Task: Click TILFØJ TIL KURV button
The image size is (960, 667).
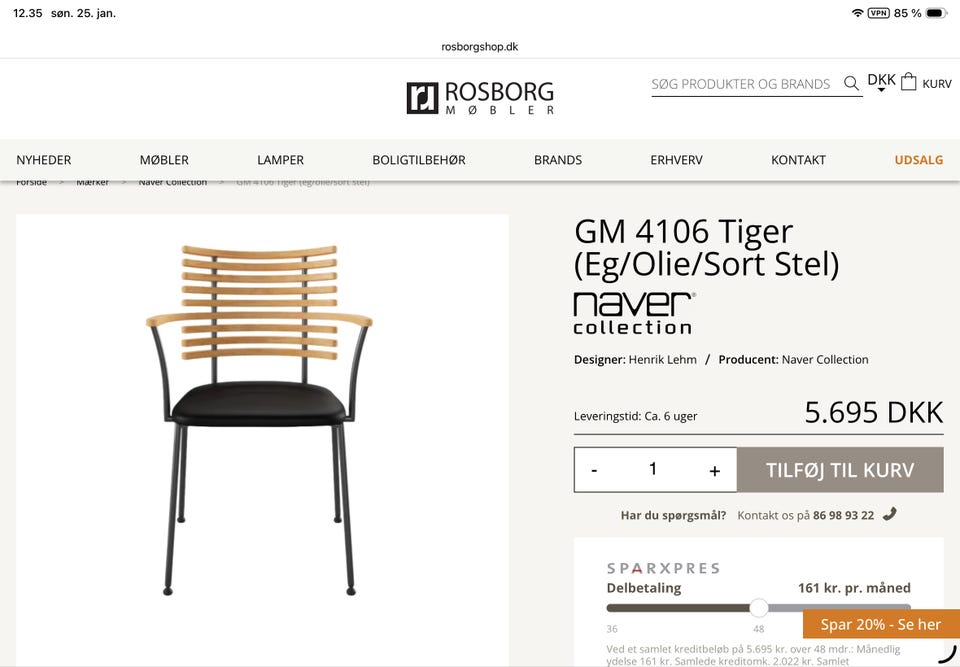Action: coord(840,470)
